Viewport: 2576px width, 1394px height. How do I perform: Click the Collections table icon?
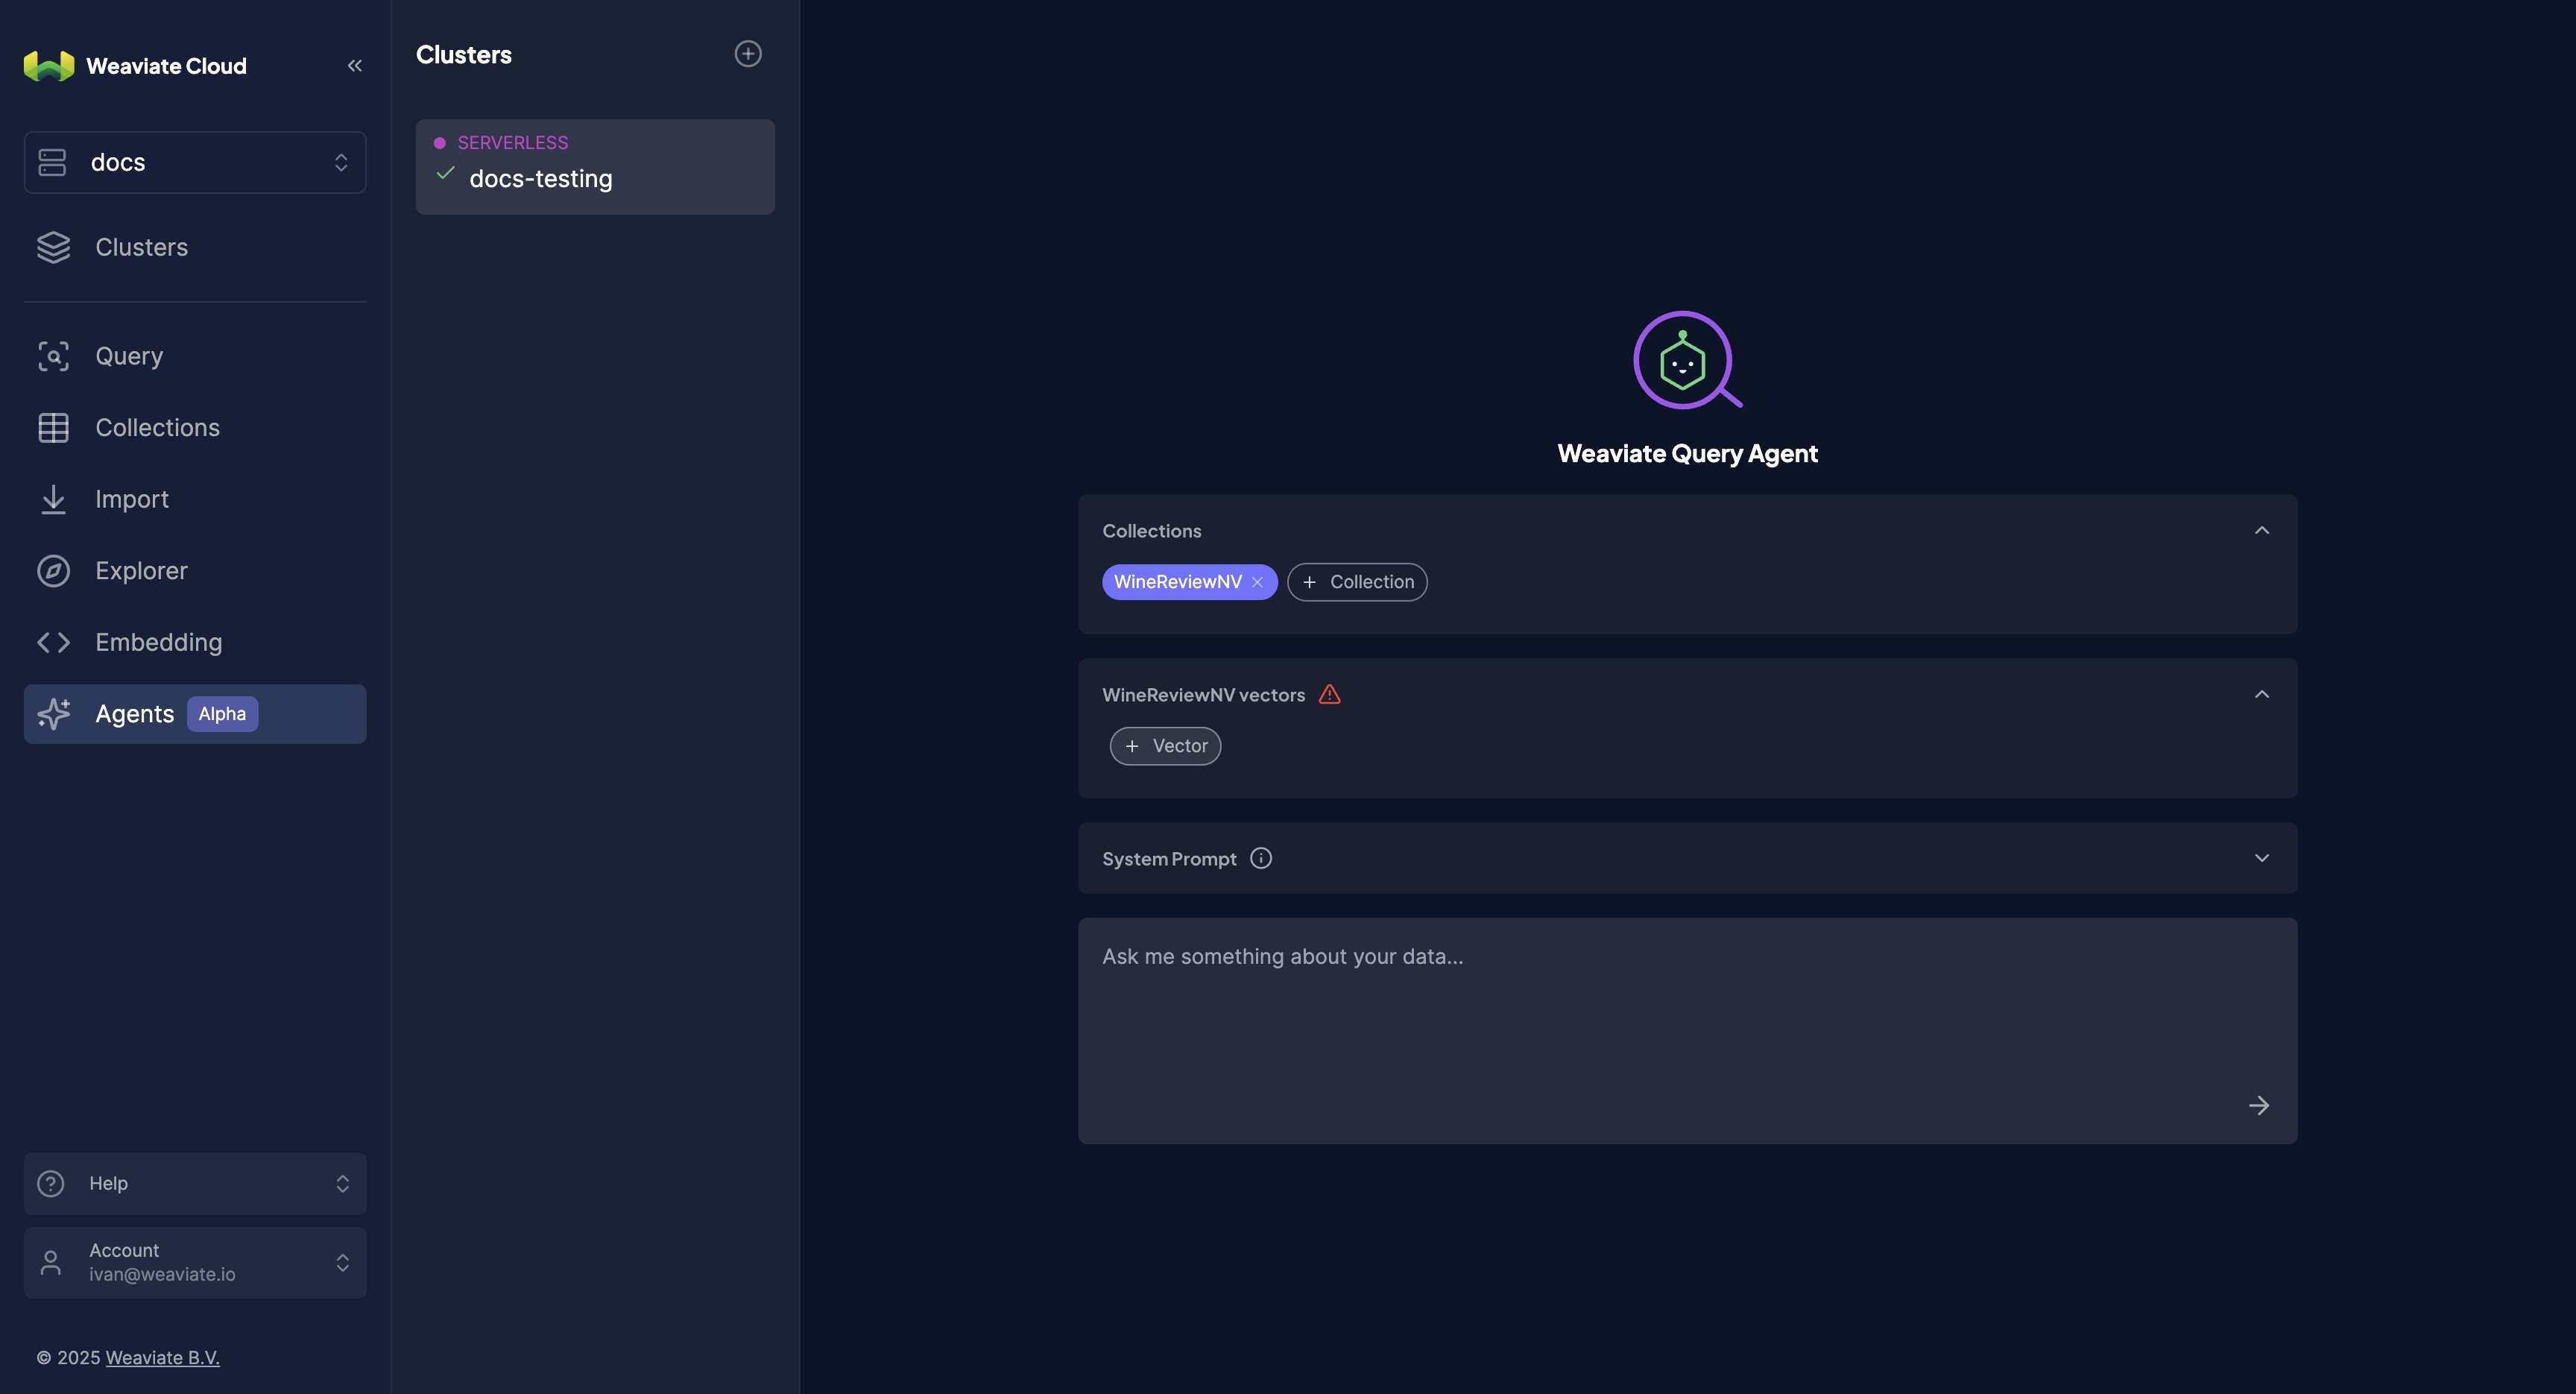53,427
